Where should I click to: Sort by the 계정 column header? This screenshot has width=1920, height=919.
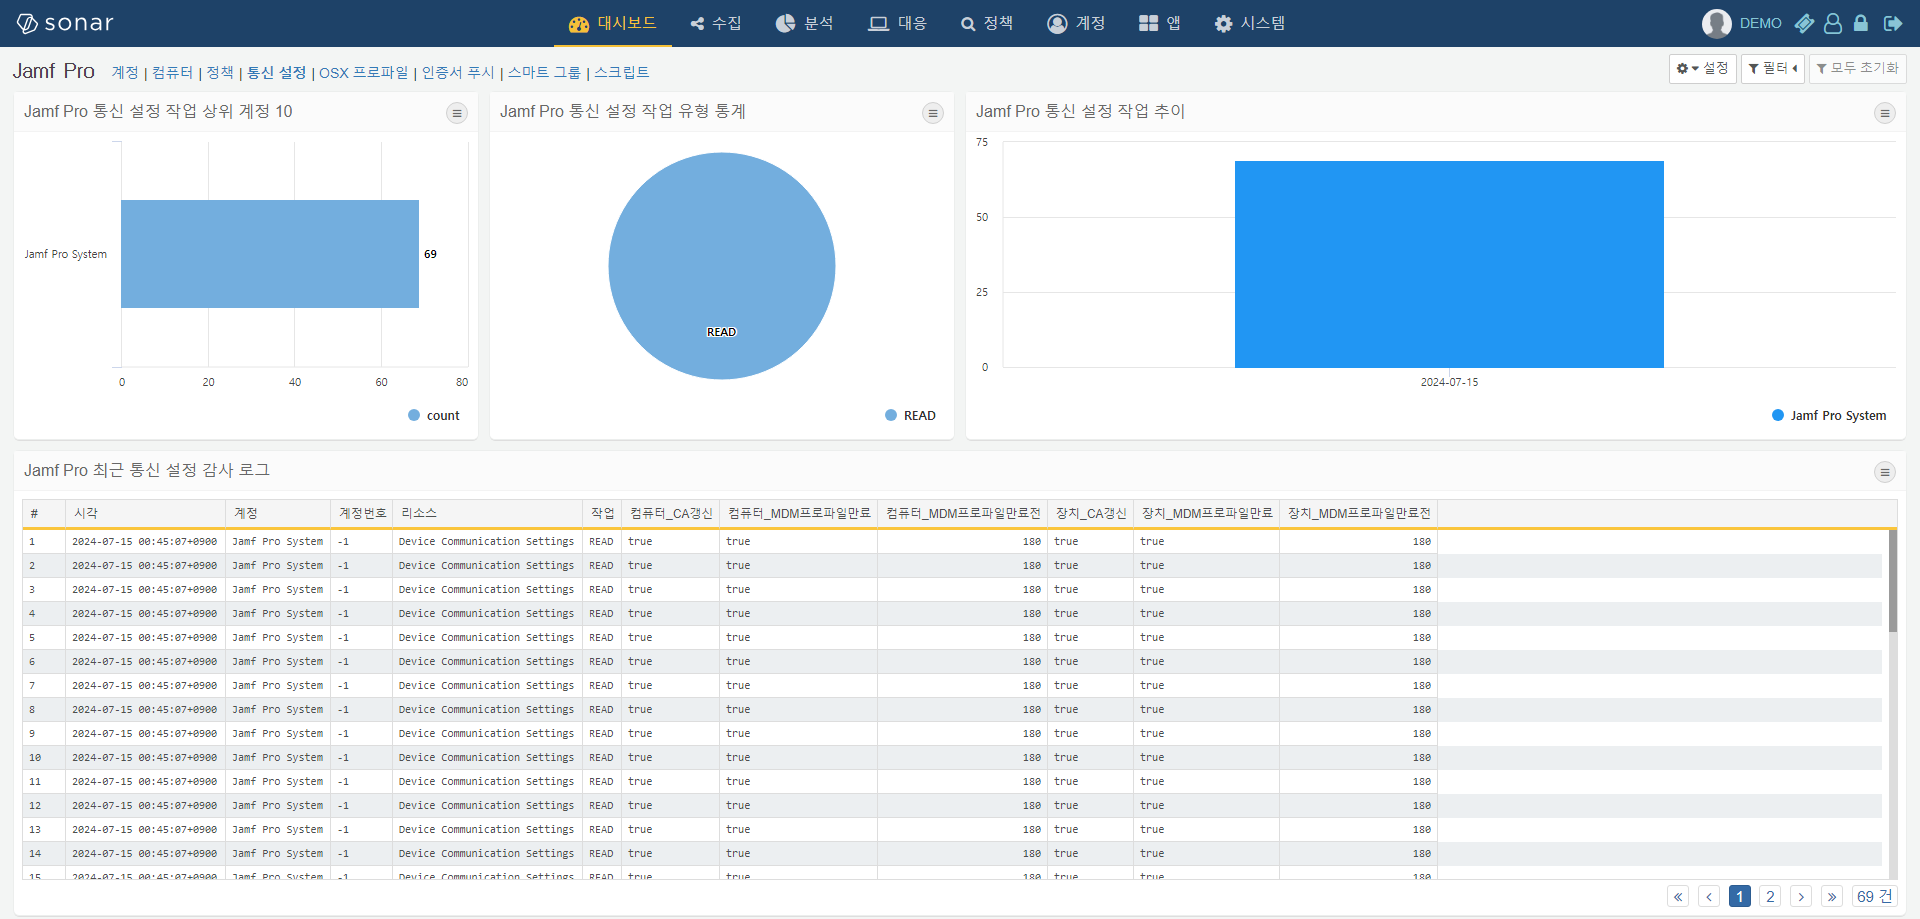[x=278, y=514]
